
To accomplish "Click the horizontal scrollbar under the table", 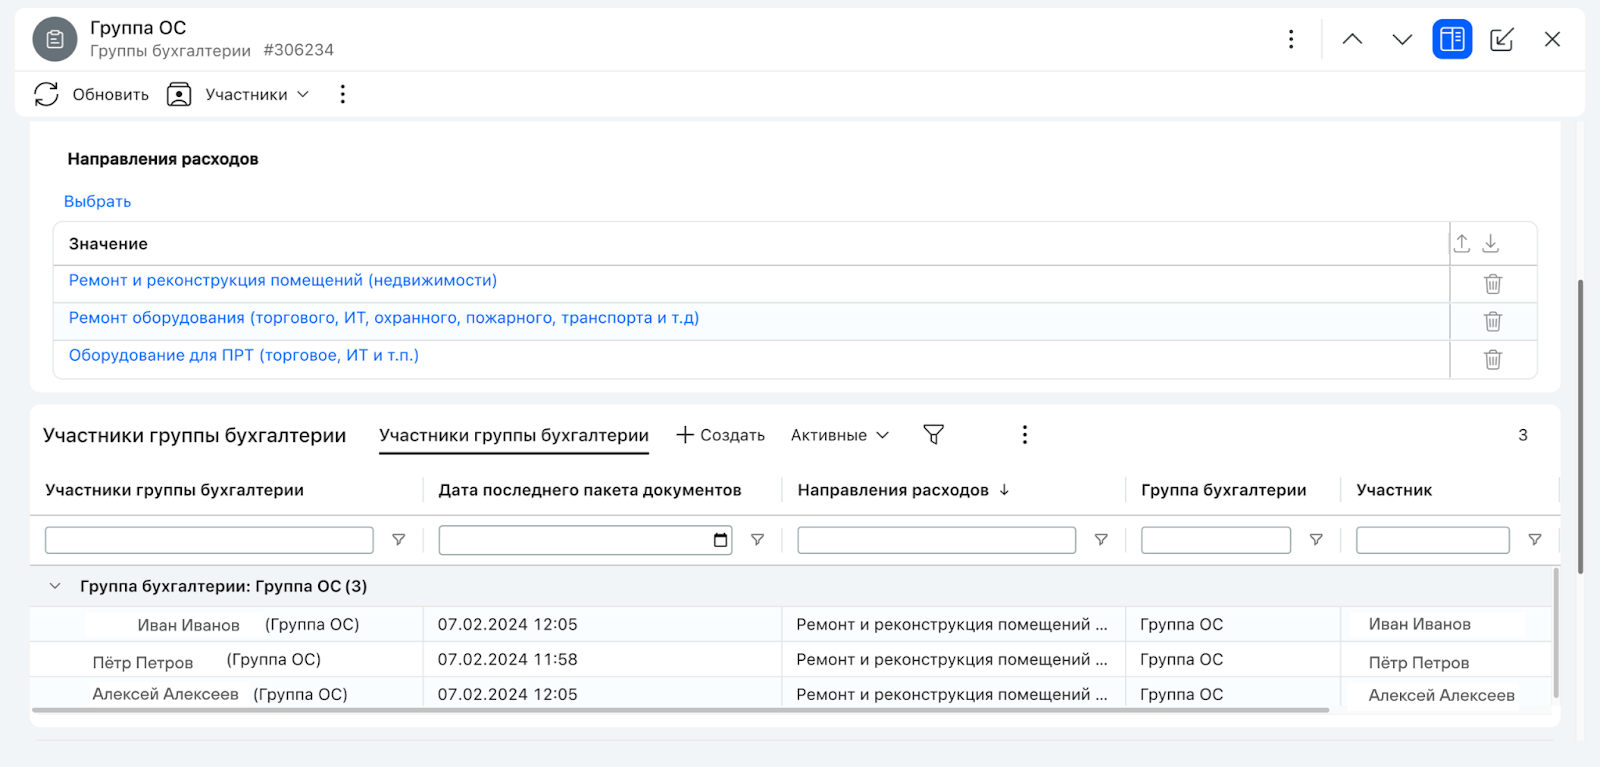I will [680, 710].
